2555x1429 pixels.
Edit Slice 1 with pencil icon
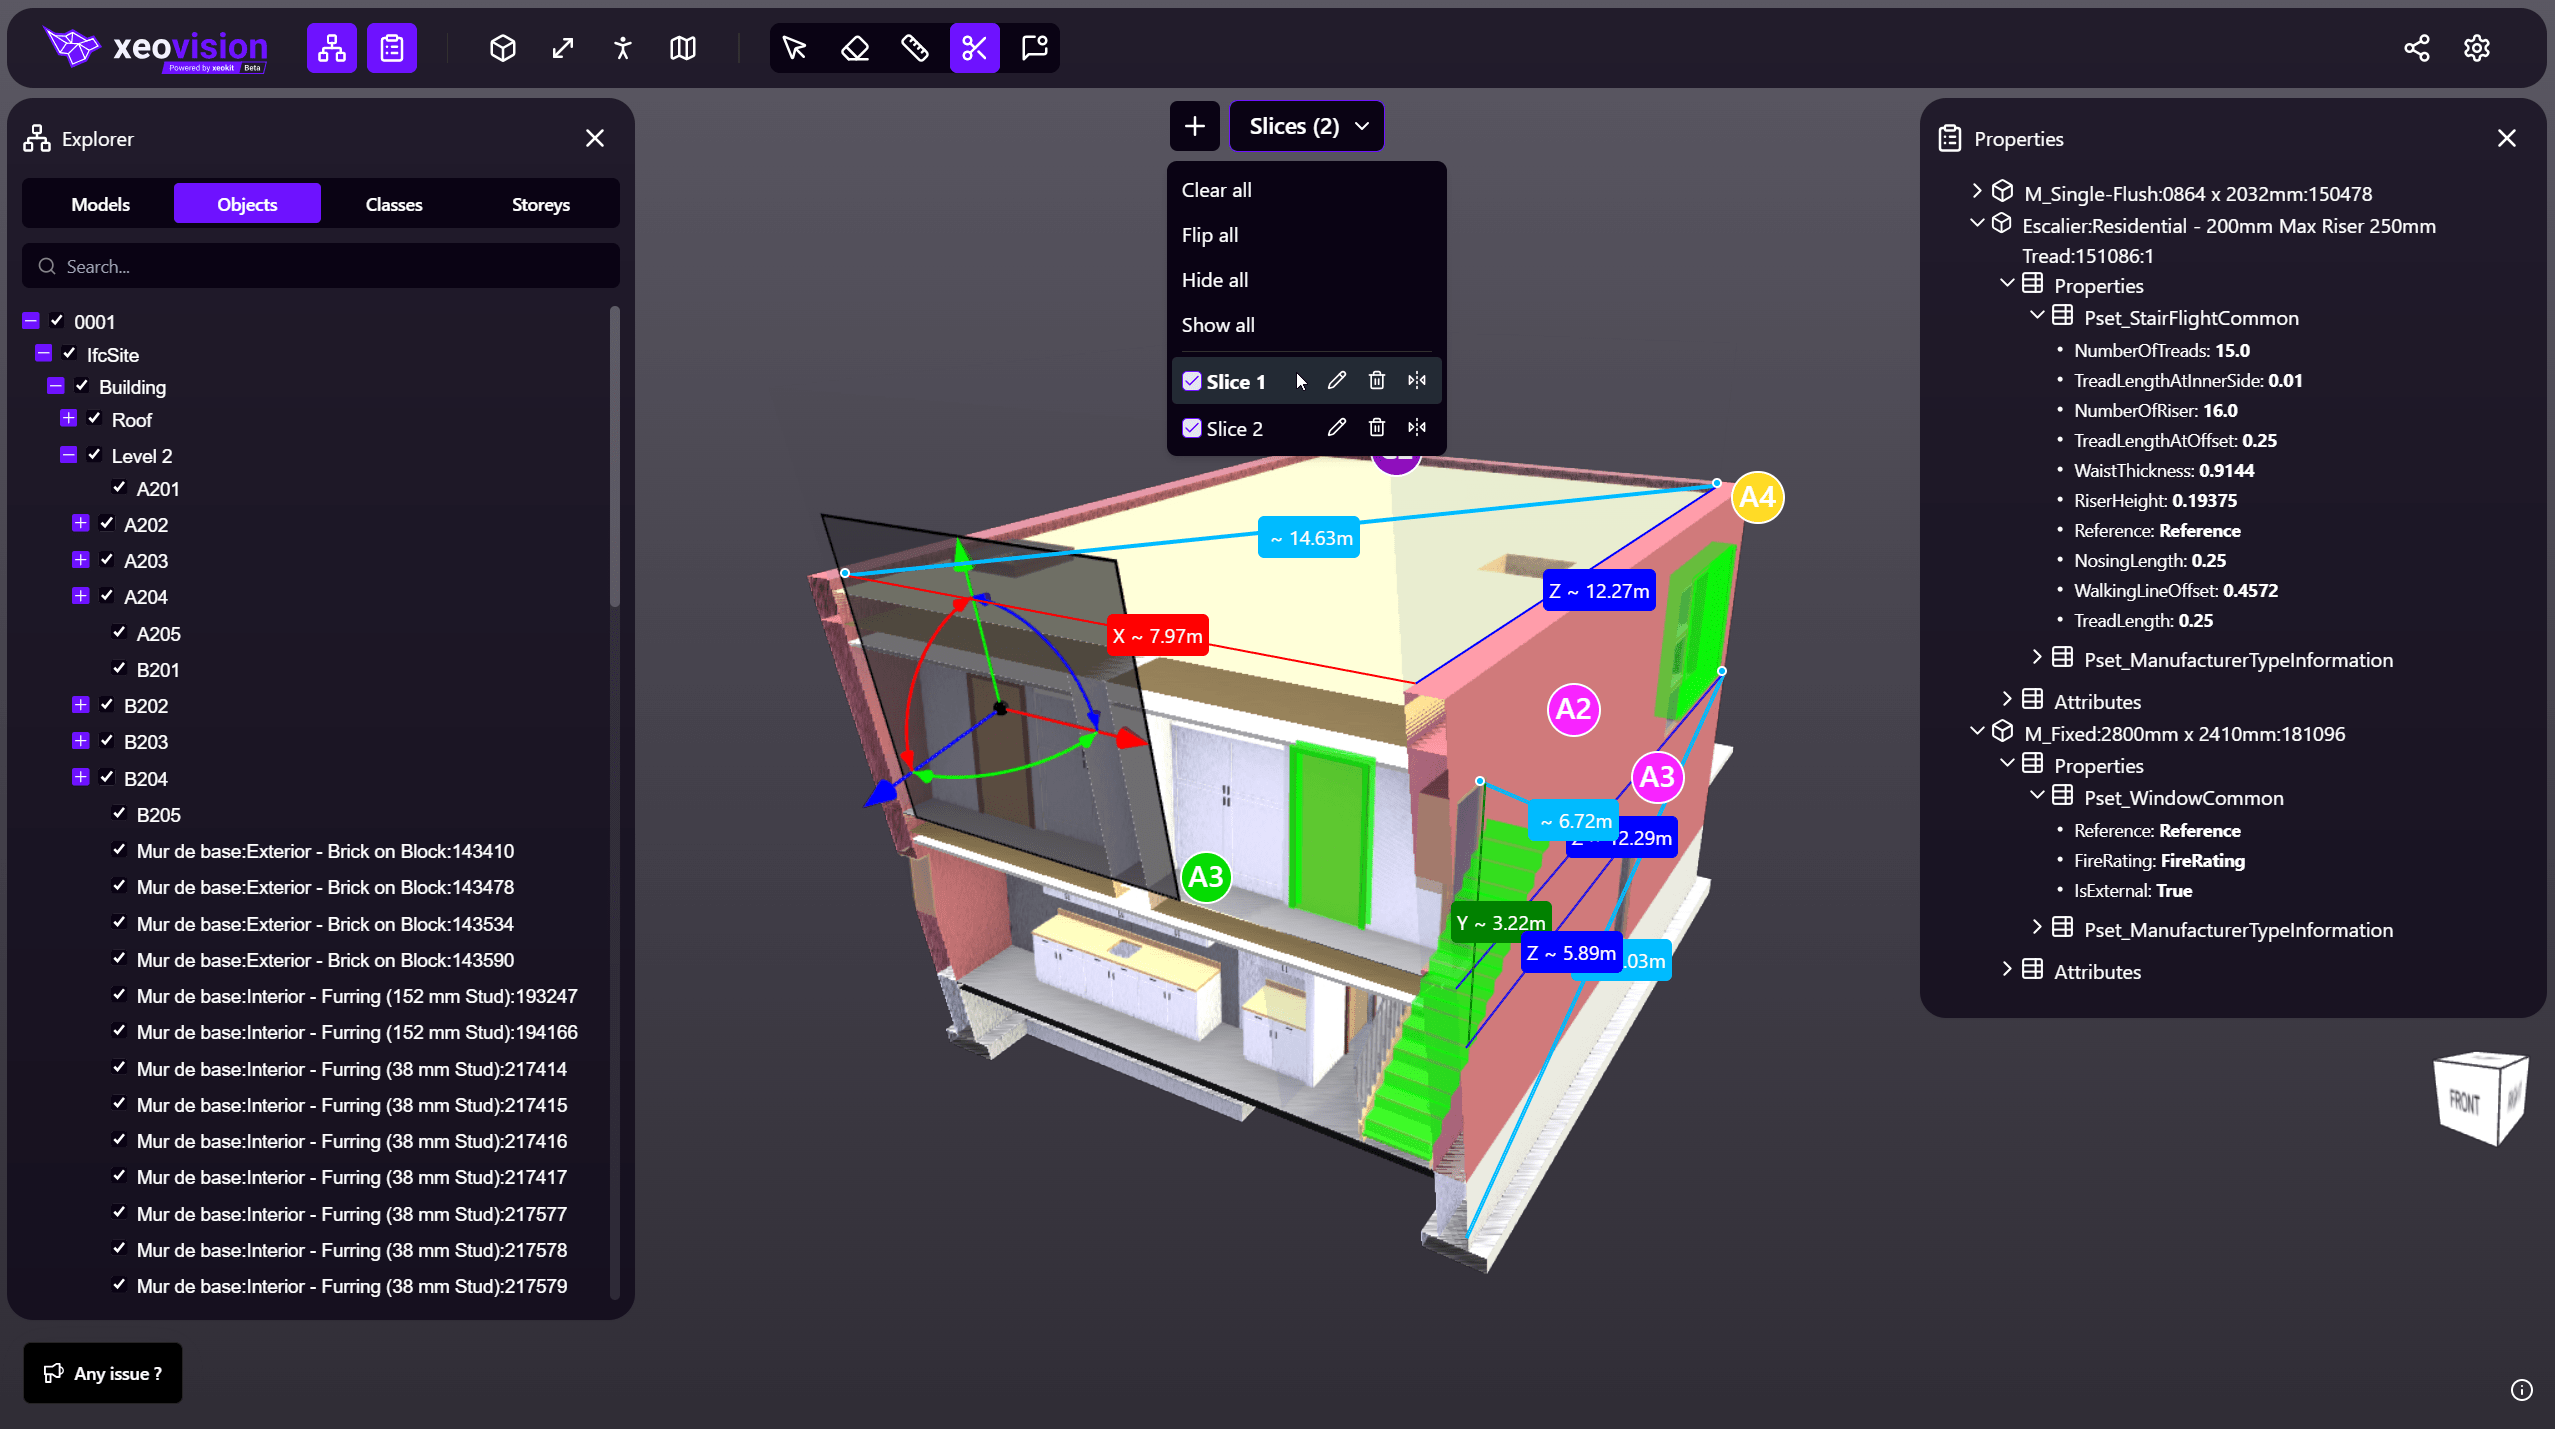point(1336,381)
